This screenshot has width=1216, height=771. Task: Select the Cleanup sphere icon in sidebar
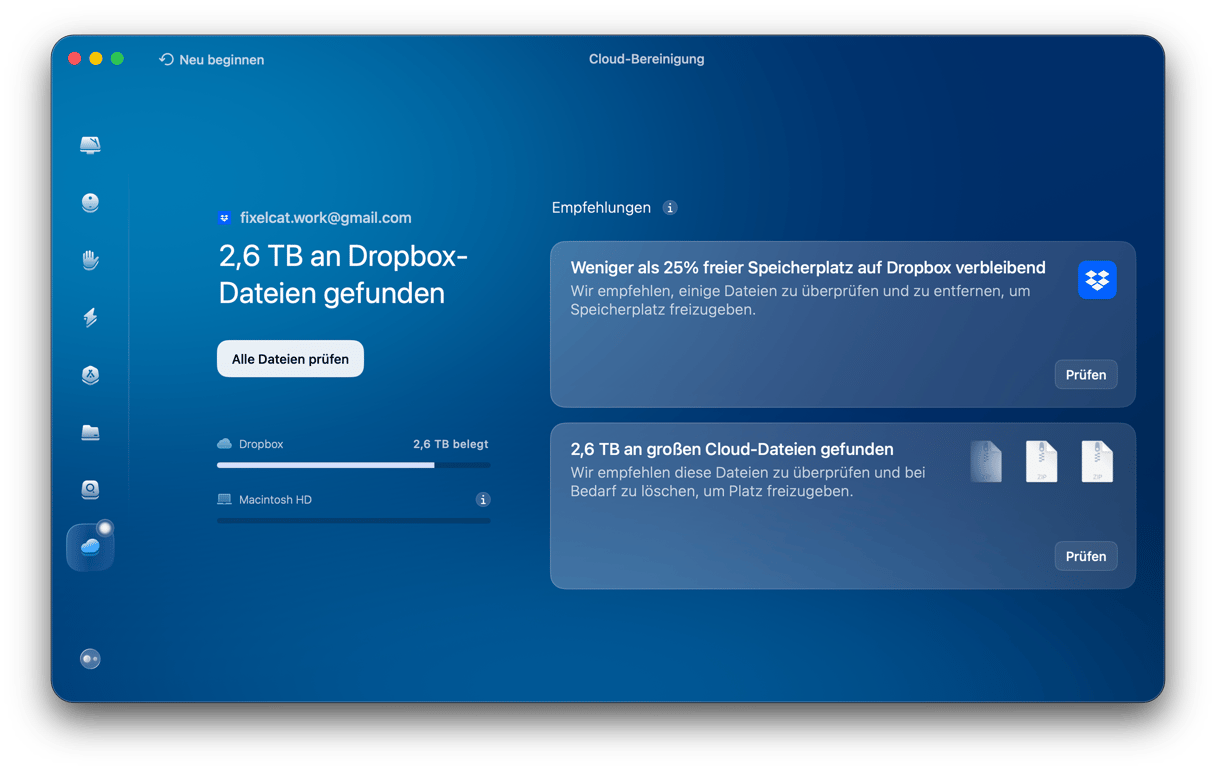coord(90,203)
